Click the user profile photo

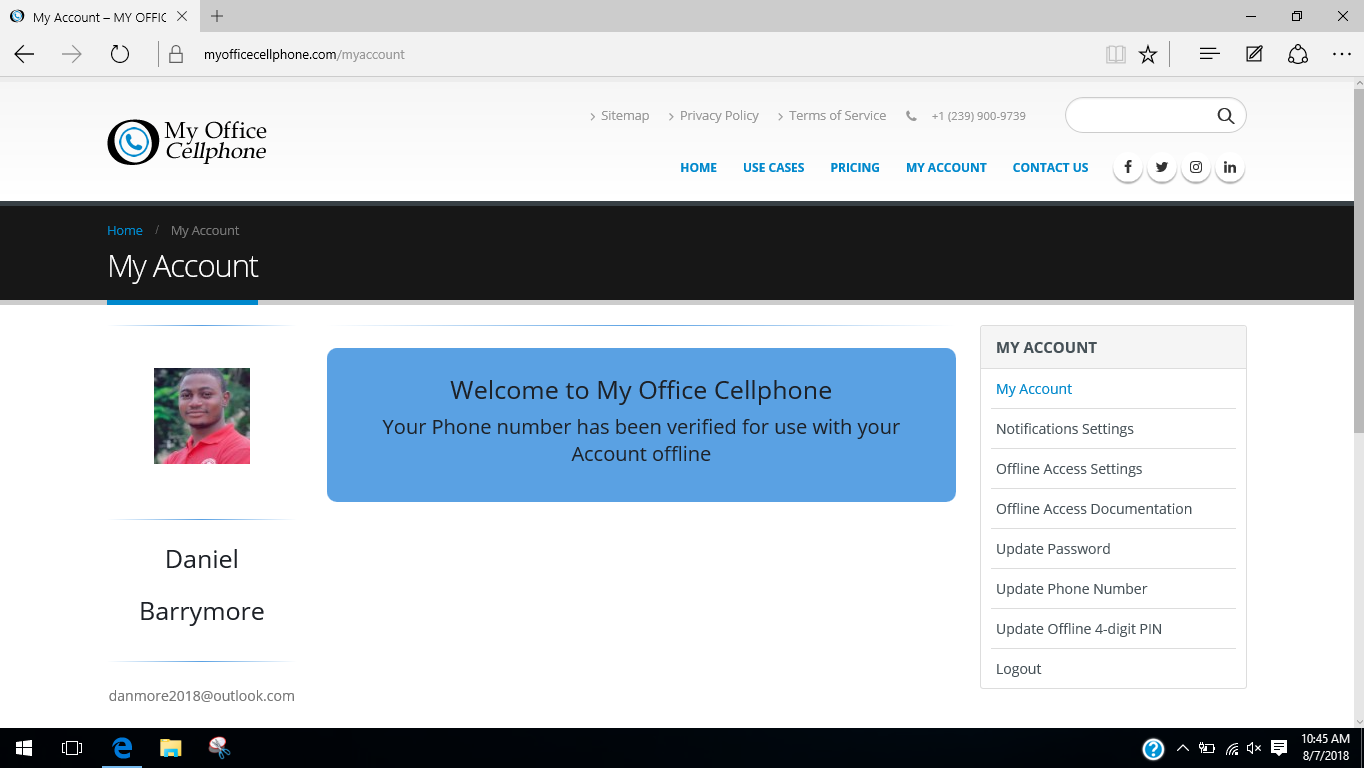tap(202, 416)
